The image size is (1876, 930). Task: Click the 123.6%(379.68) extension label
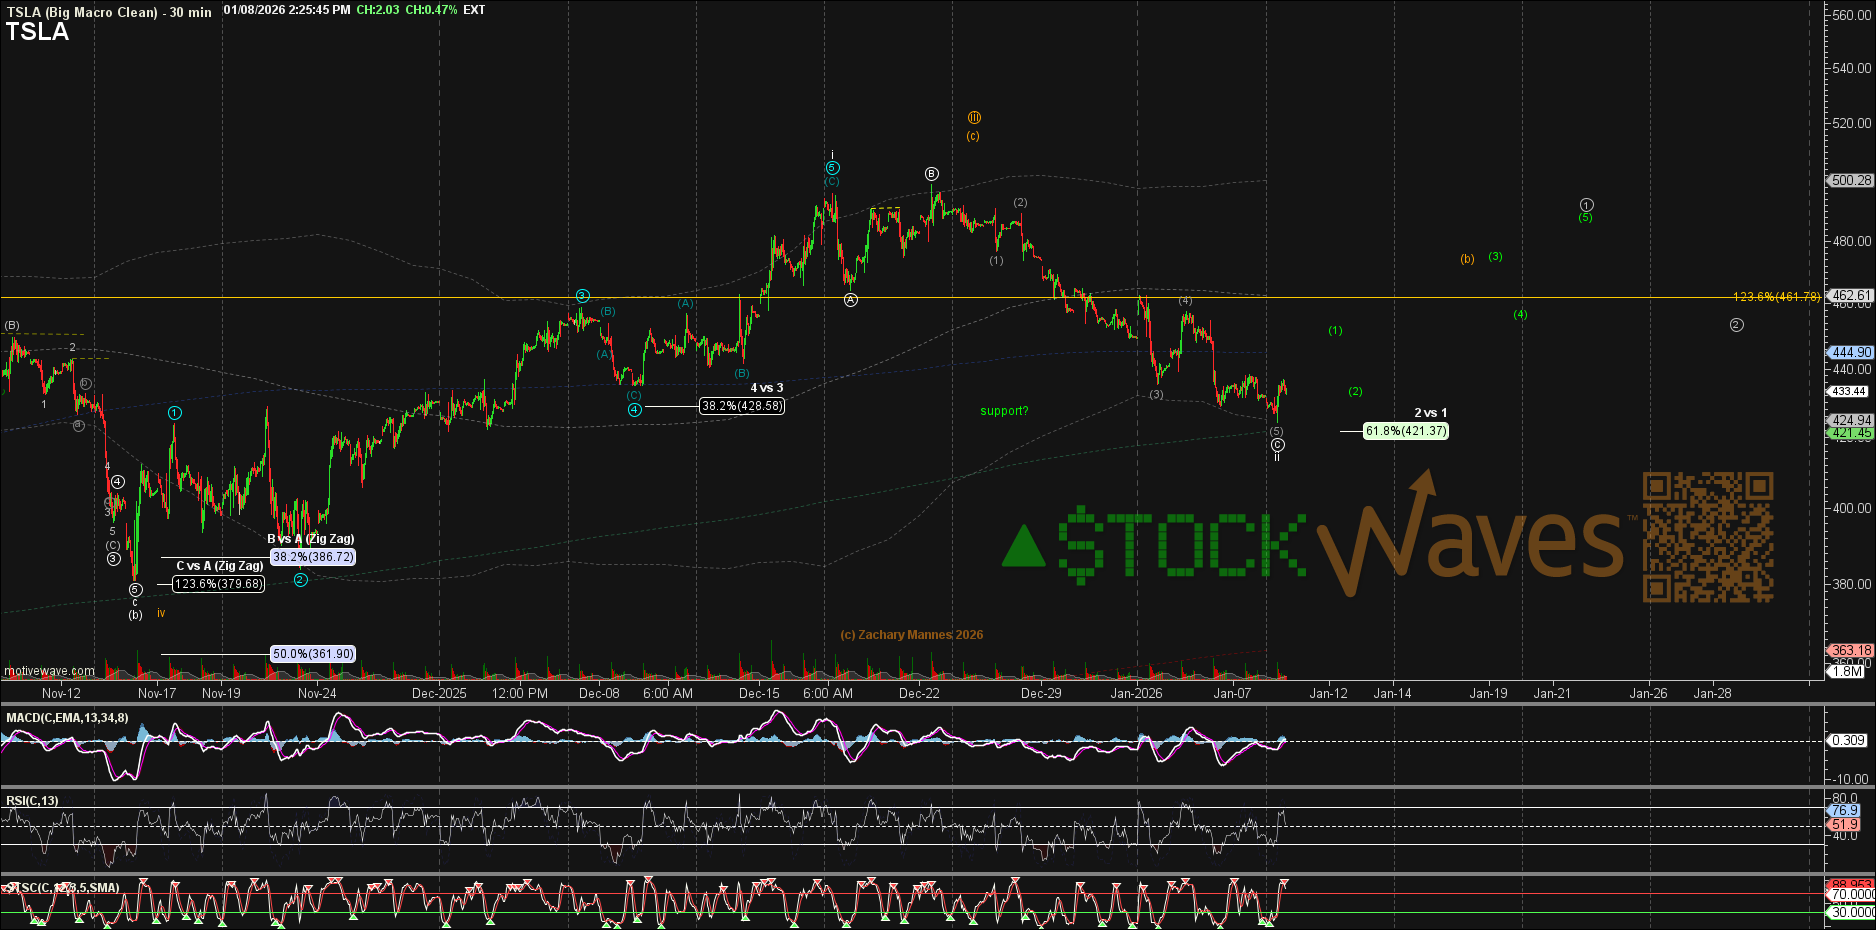[219, 584]
